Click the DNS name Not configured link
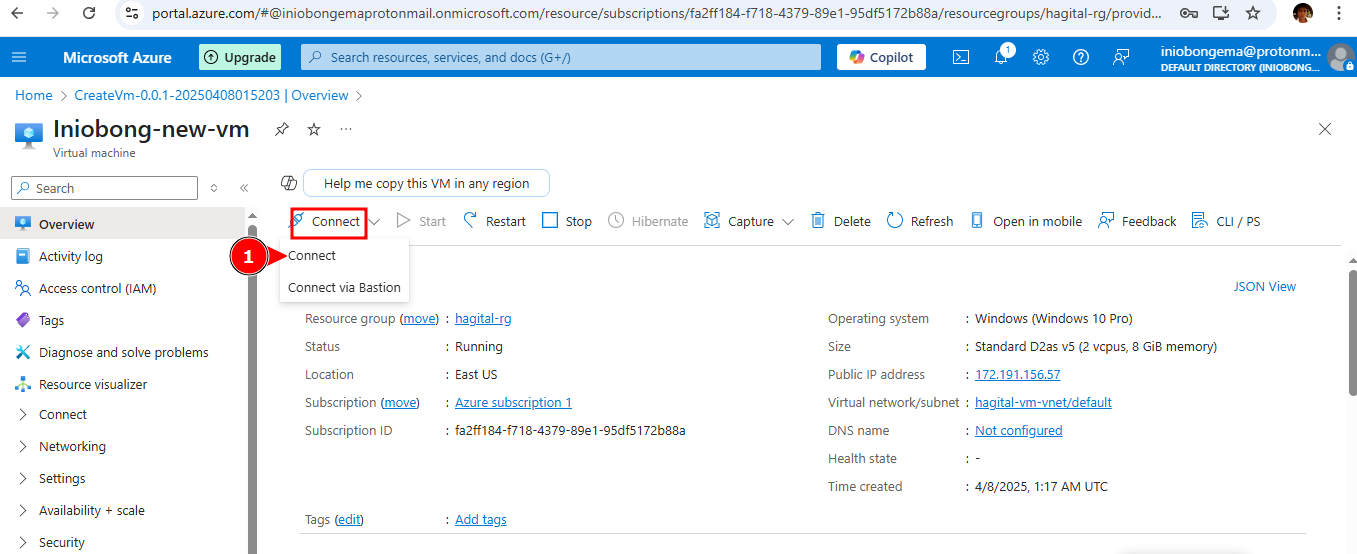The width and height of the screenshot is (1357, 554). (x=1018, y=430)
